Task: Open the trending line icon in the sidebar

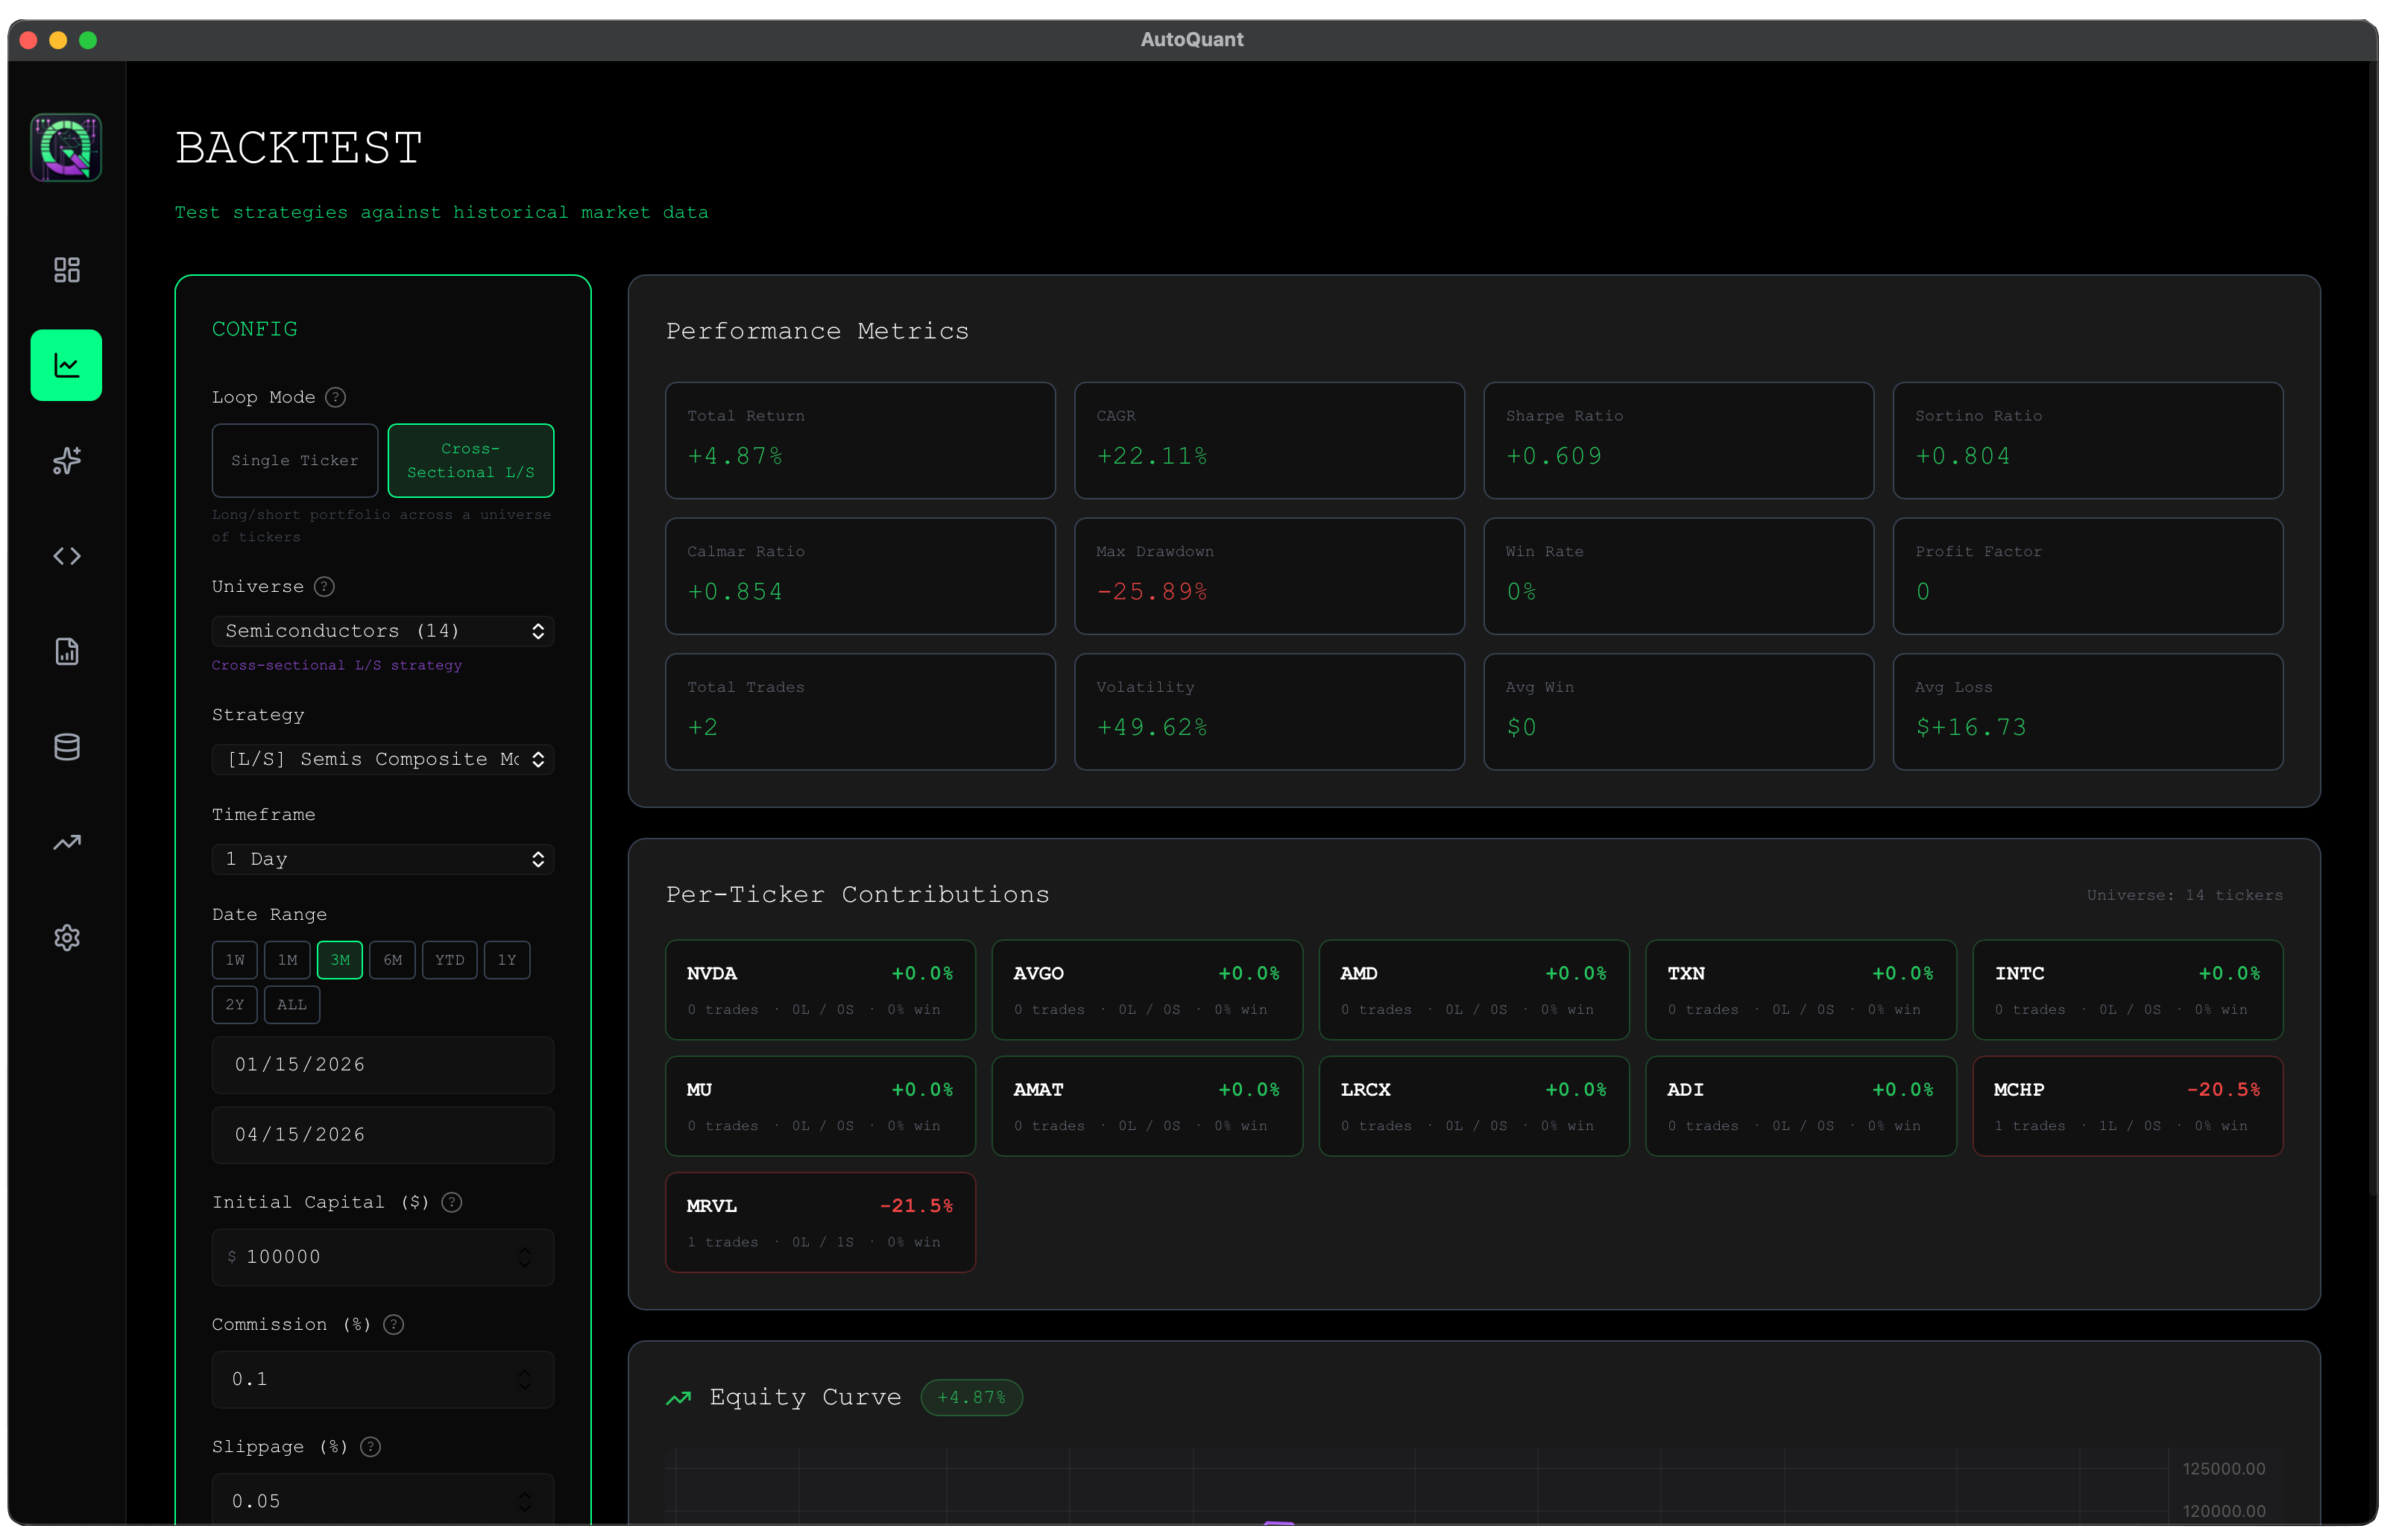Action: [66, 842]
